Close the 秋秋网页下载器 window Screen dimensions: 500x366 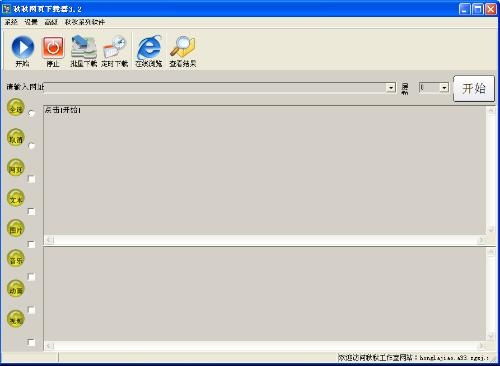pos(491,9)
